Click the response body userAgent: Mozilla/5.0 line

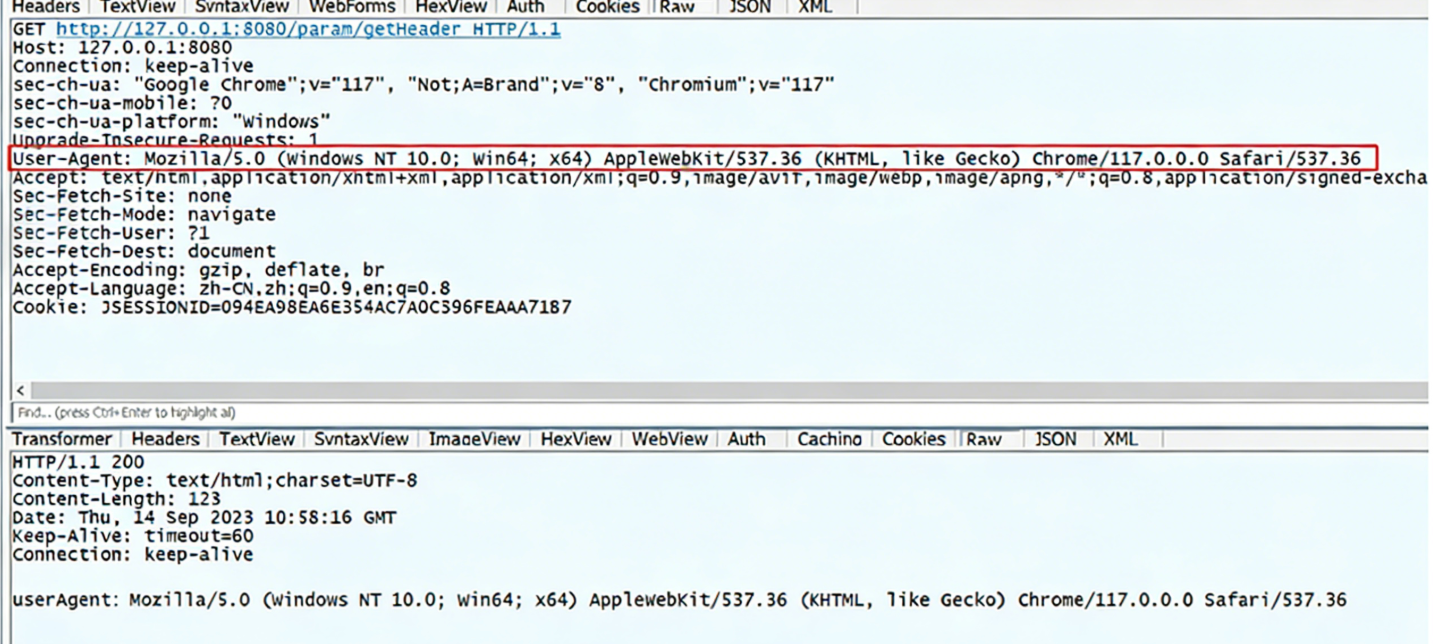click(x=680, y=600)
